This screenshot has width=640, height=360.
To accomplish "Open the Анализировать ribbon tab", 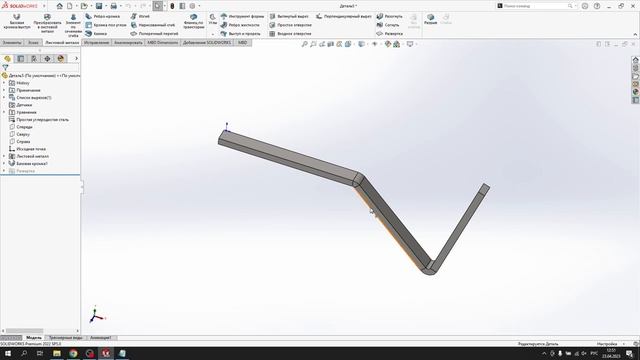I will [x=128, y=42].
